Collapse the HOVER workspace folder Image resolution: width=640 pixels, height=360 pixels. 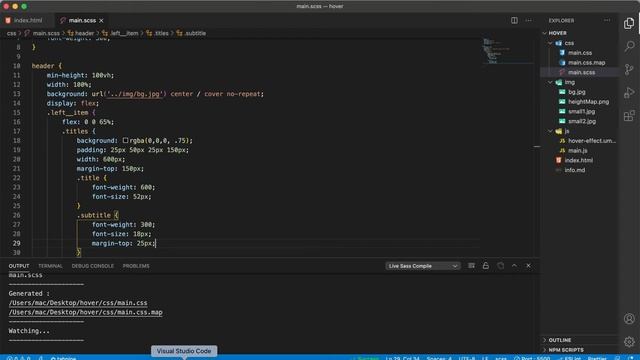point(558,33)
